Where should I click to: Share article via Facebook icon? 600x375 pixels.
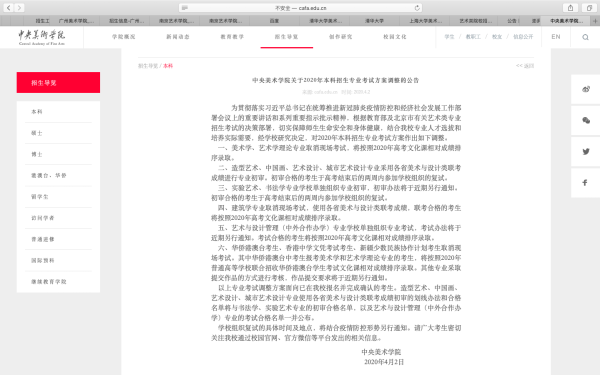585,183
